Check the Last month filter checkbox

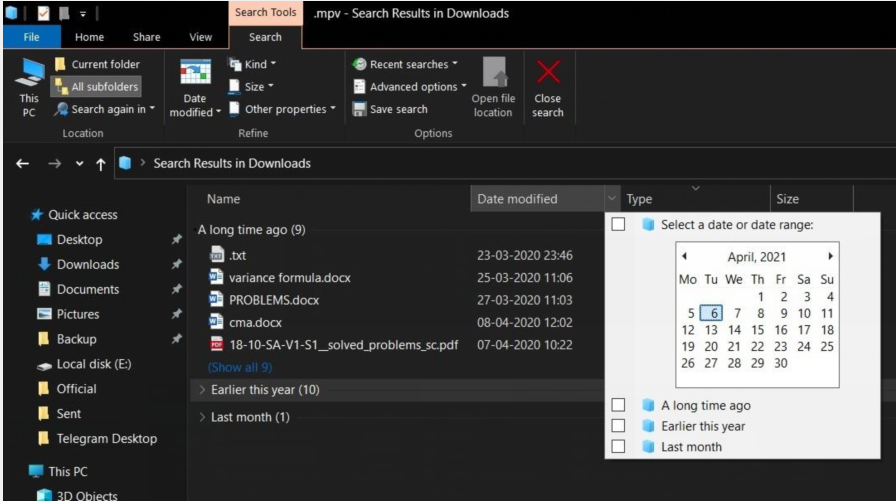[x=618, y=446]
